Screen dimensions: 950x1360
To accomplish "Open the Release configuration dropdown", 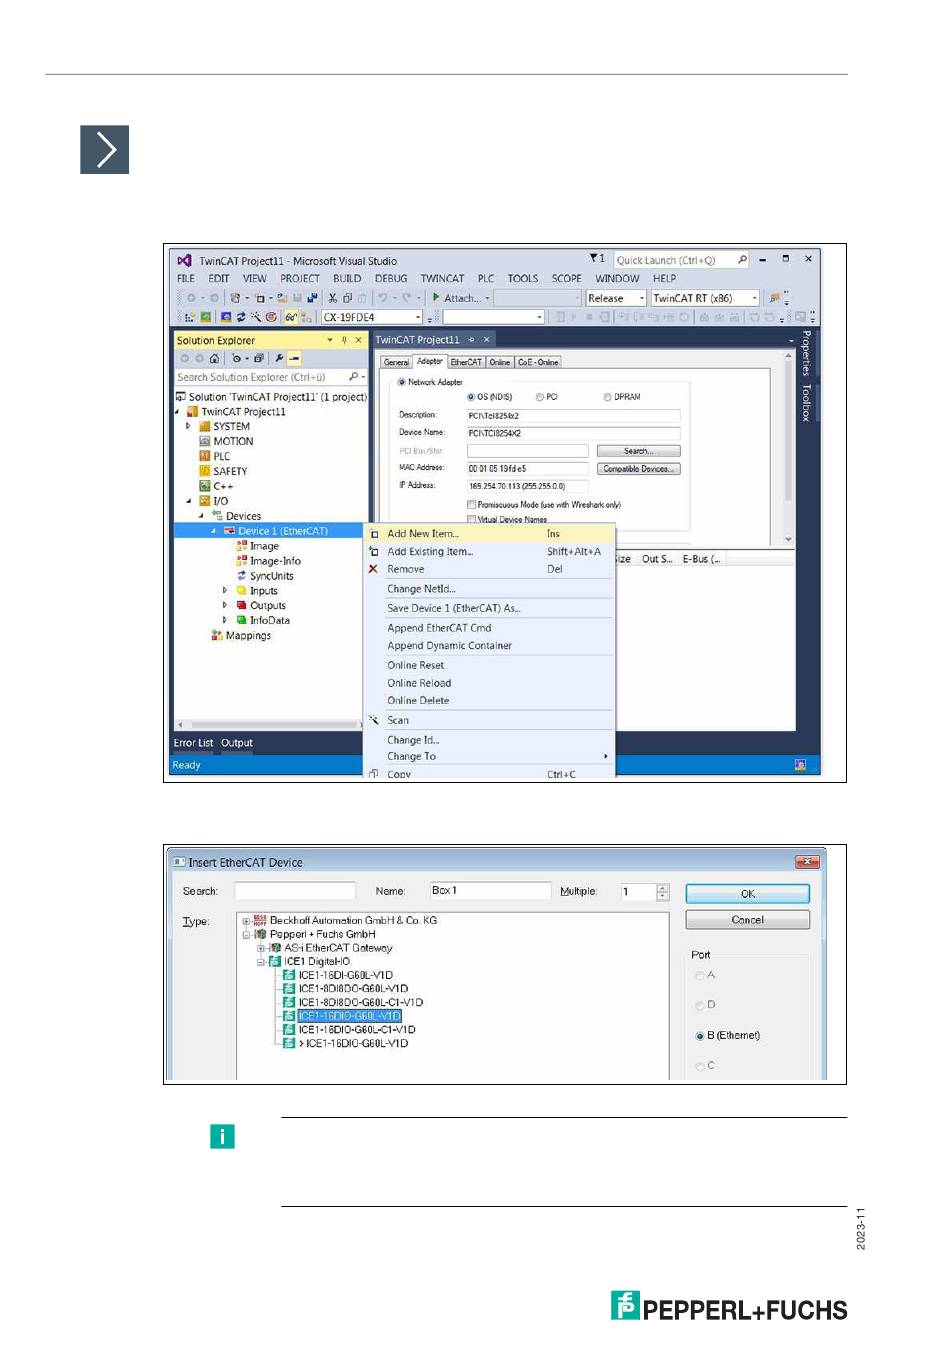I will click(616, 298).
